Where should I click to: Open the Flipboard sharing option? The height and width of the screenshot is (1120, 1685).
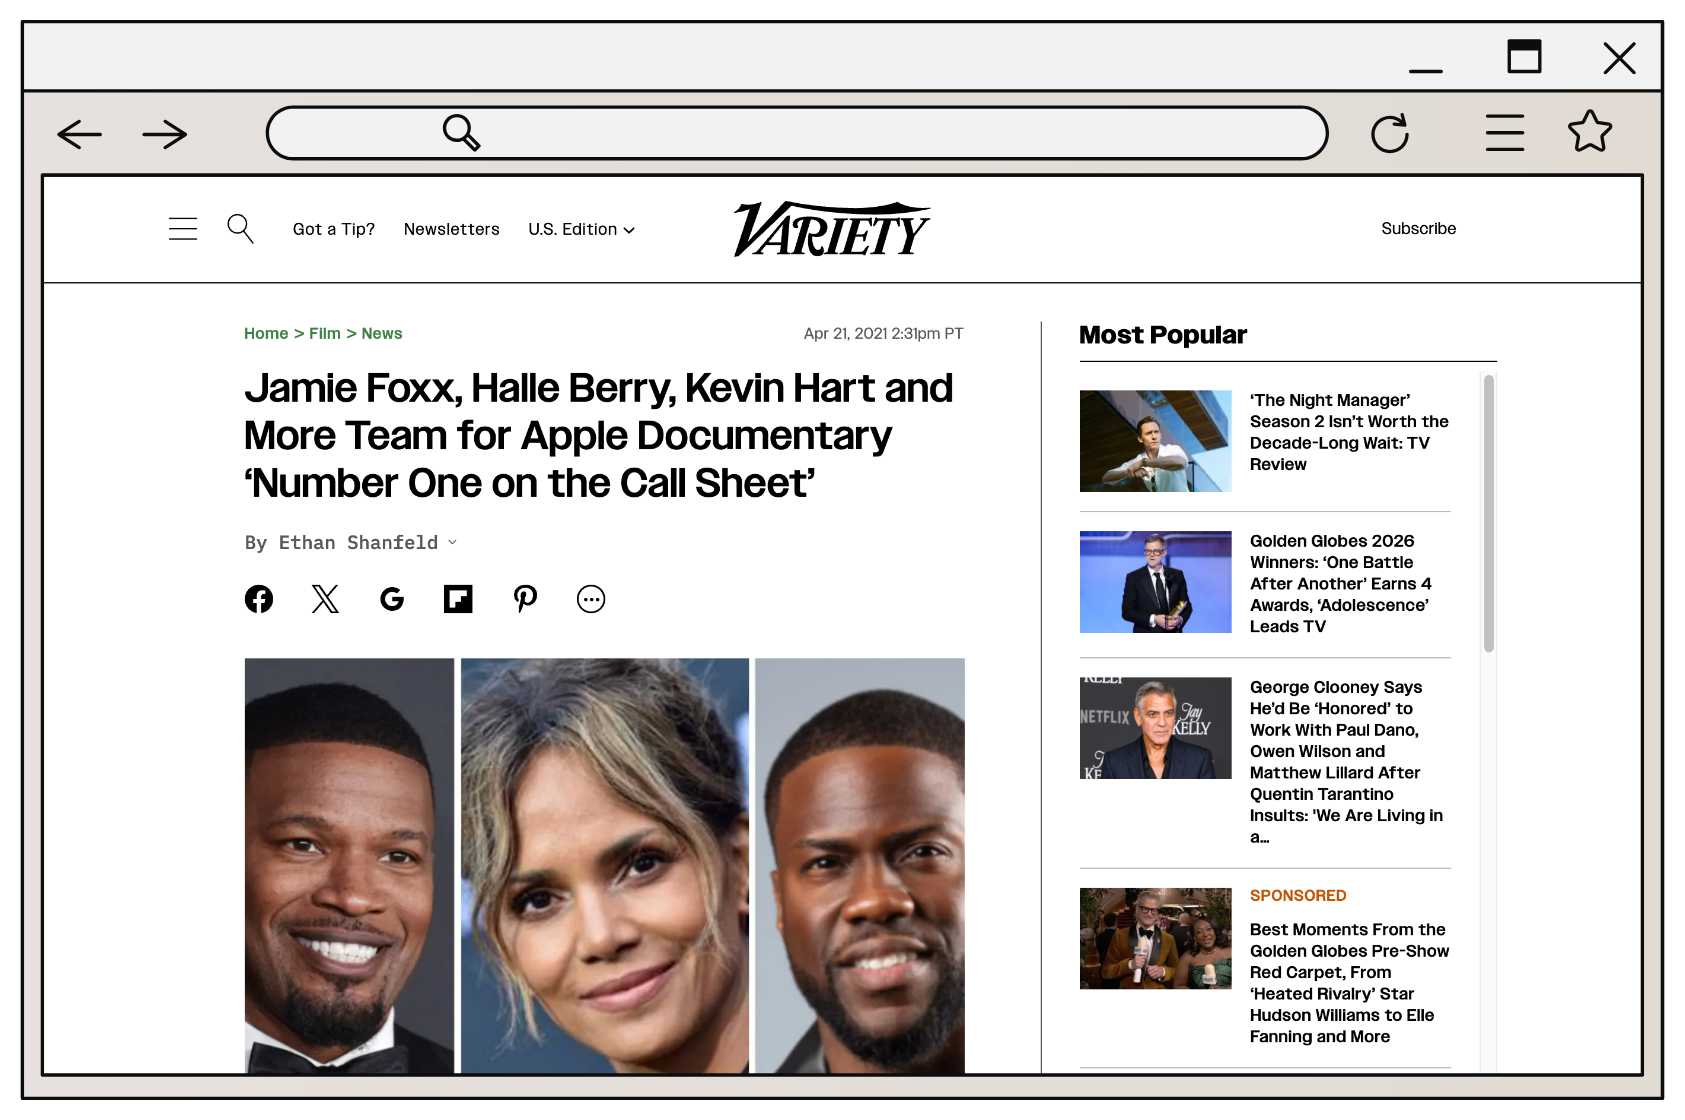point(458,598)
